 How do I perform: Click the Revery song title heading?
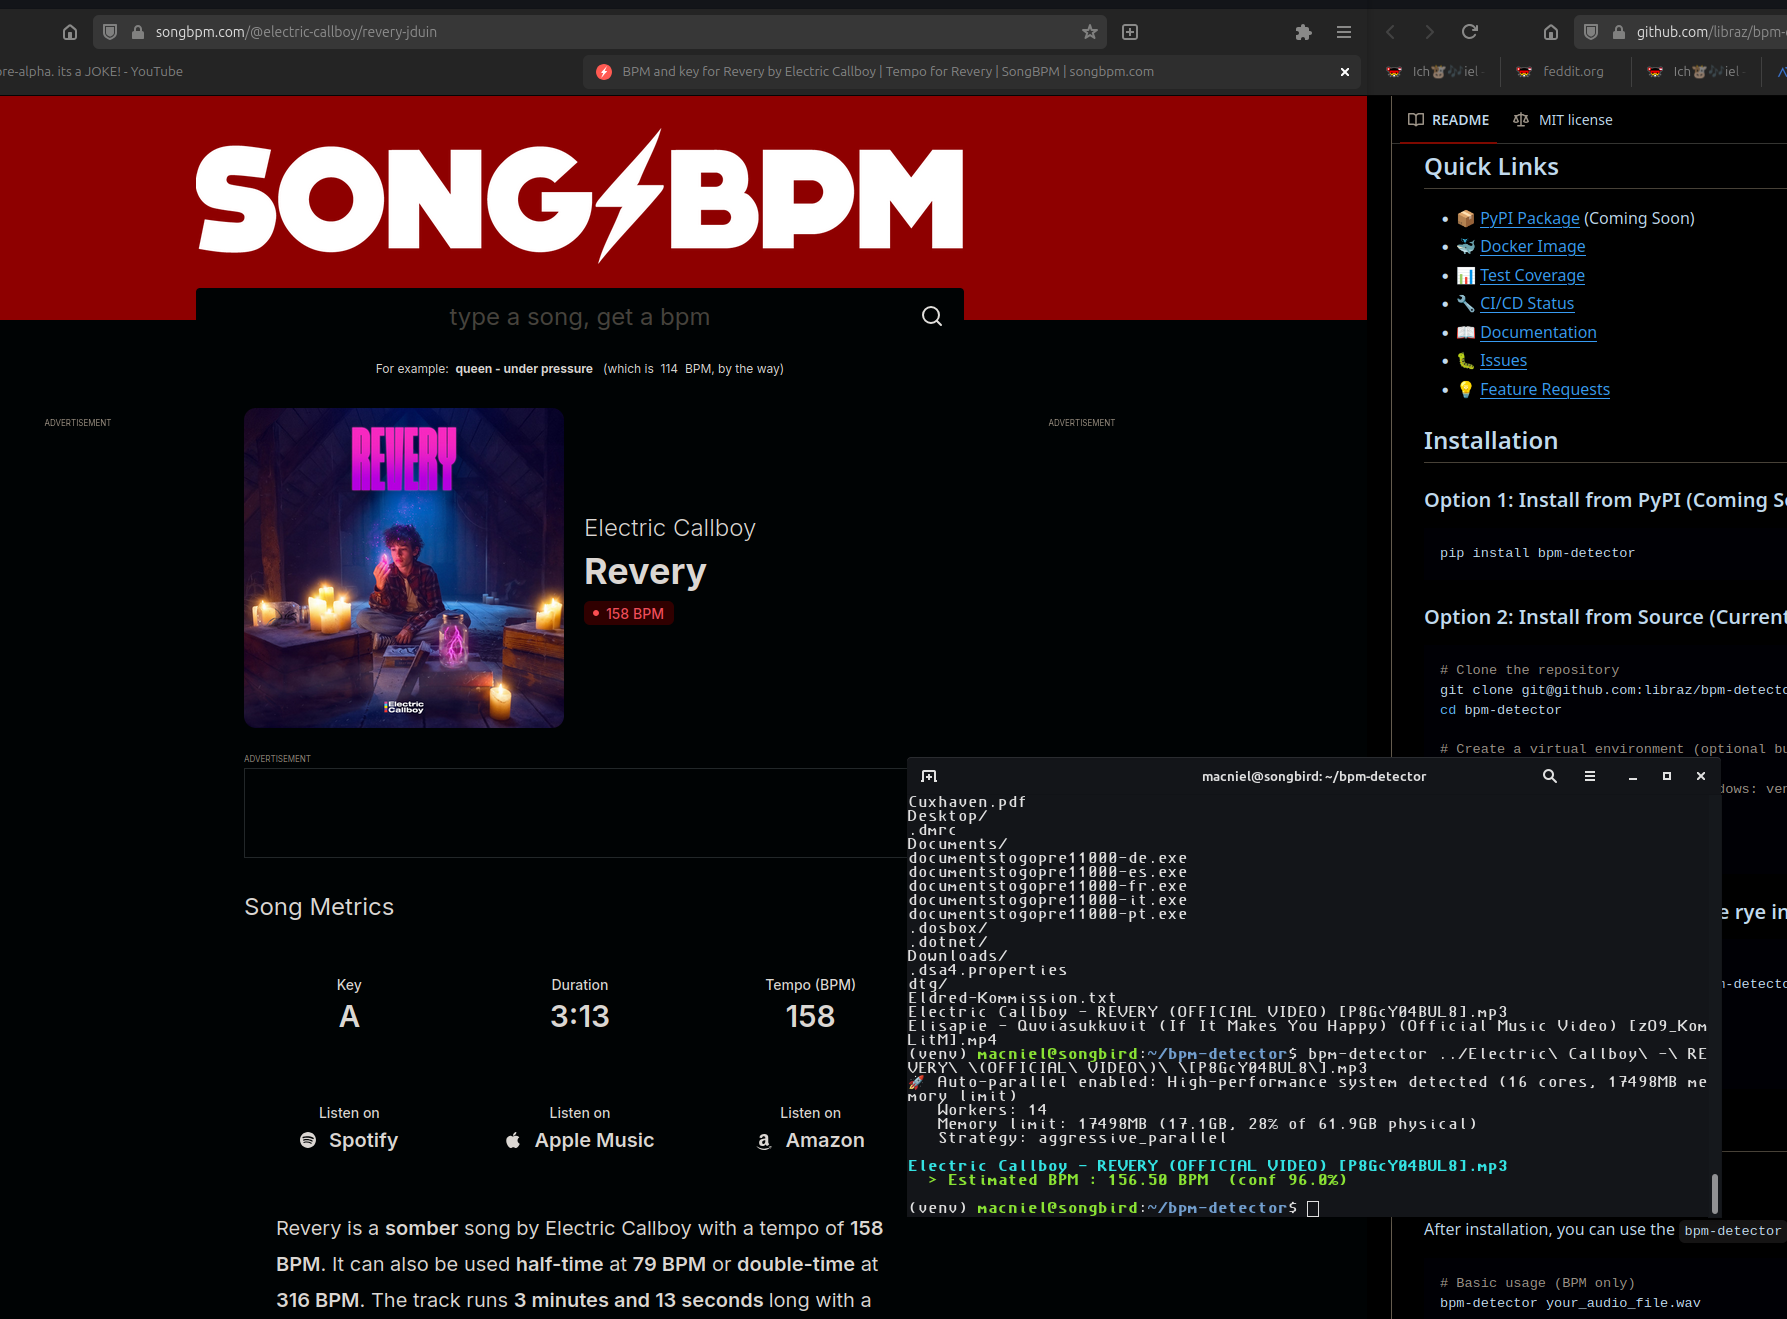click(x=645, y=572)
